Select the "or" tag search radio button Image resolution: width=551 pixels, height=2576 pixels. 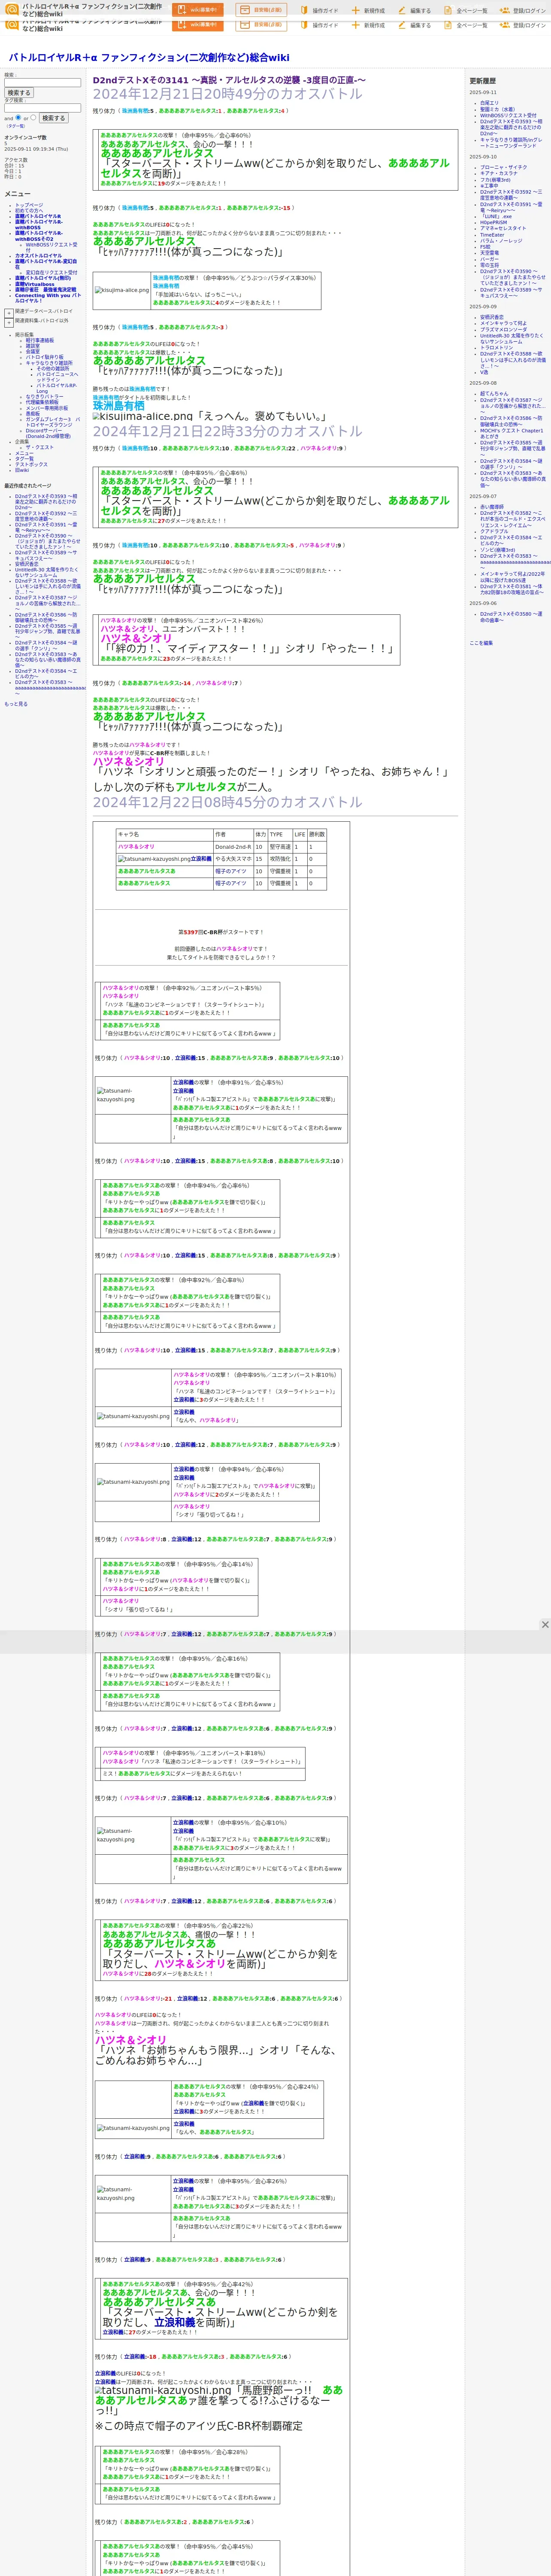coord(32,118)
